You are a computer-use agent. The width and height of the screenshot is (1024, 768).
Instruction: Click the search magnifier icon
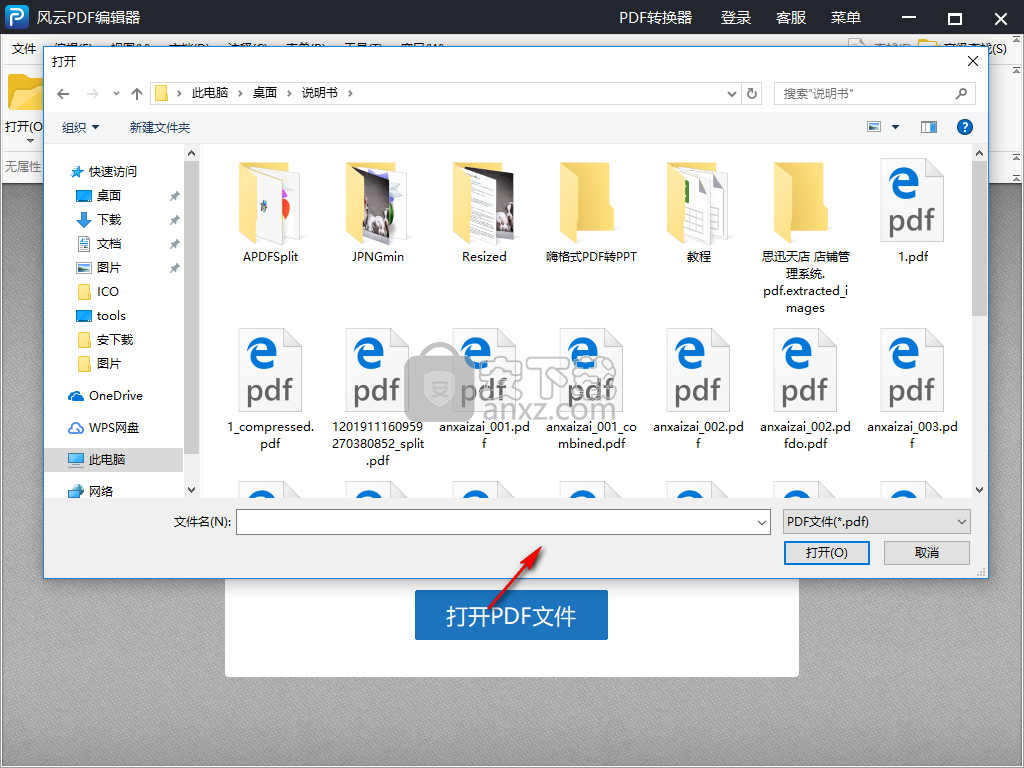961,94
